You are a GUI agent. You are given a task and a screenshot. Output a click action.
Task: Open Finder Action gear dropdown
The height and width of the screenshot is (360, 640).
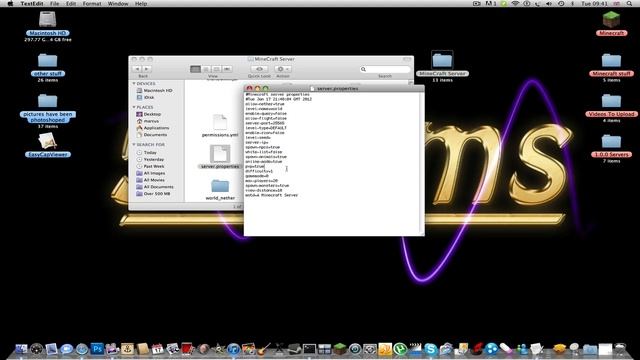283,69
